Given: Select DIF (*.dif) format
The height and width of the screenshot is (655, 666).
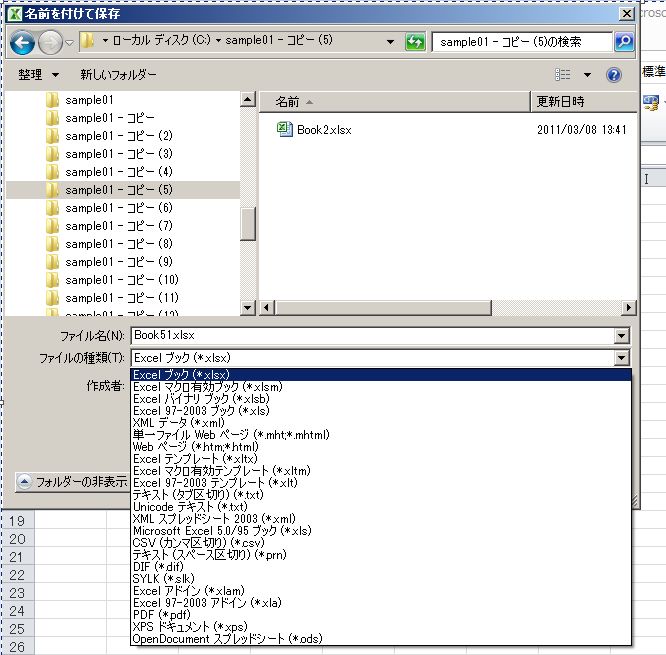Looking at the screenshot, I should coord(381,567).
